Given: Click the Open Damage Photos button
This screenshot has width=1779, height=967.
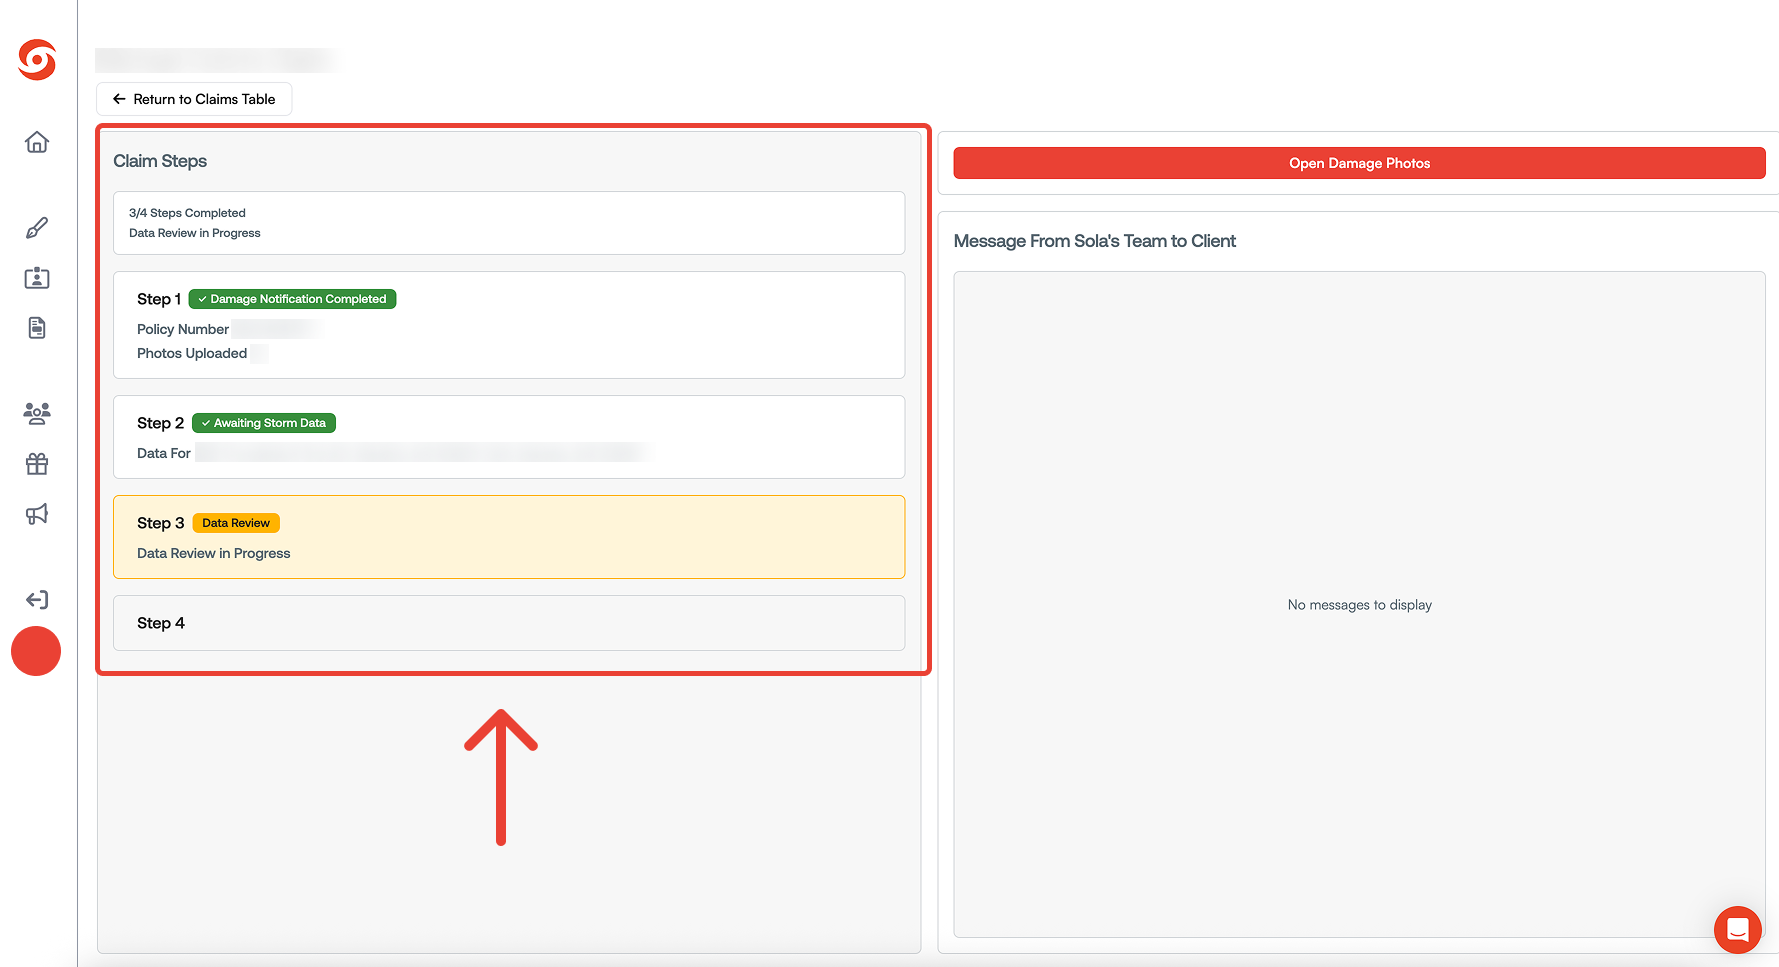Looking at the screenshot, I should click(x=1359, y=163).
